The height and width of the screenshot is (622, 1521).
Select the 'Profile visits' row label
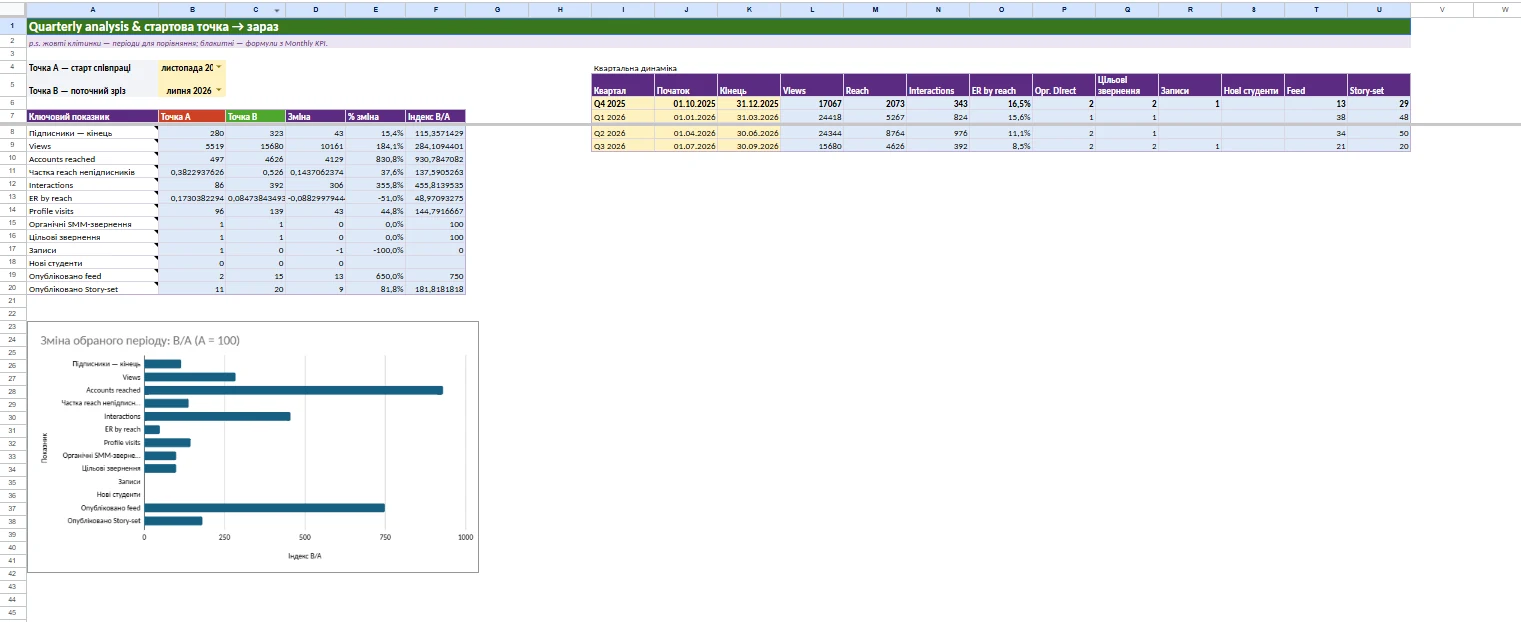pos(92,211)
